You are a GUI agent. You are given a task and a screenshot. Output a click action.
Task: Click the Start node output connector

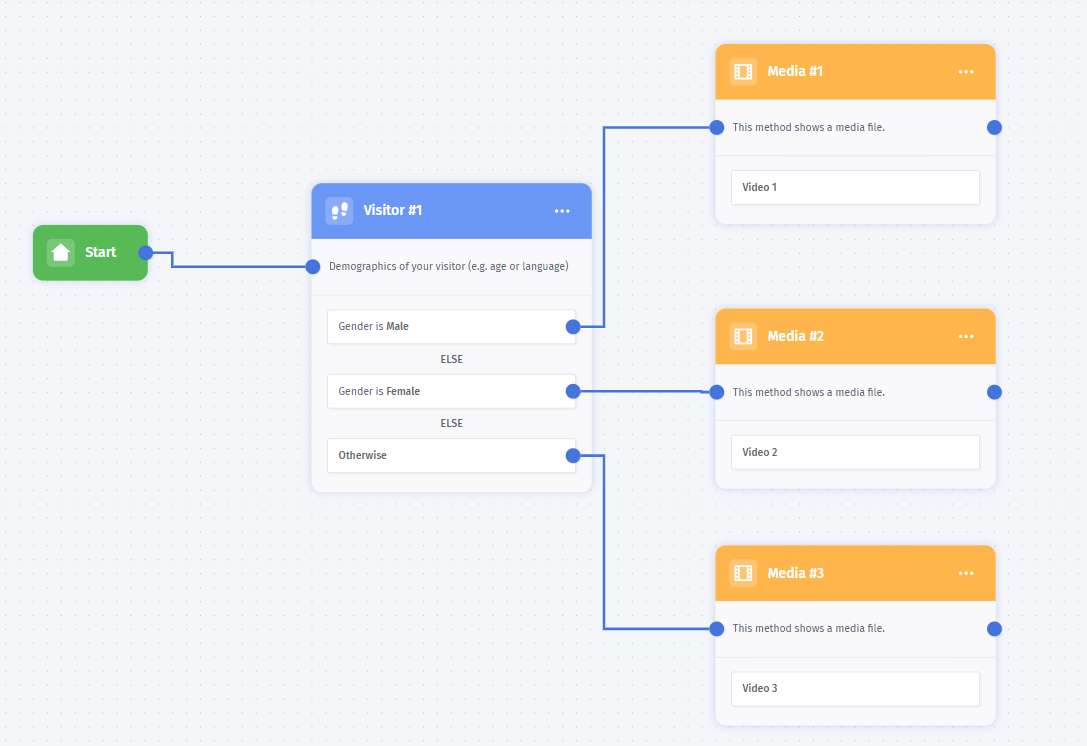click(146, 252)
